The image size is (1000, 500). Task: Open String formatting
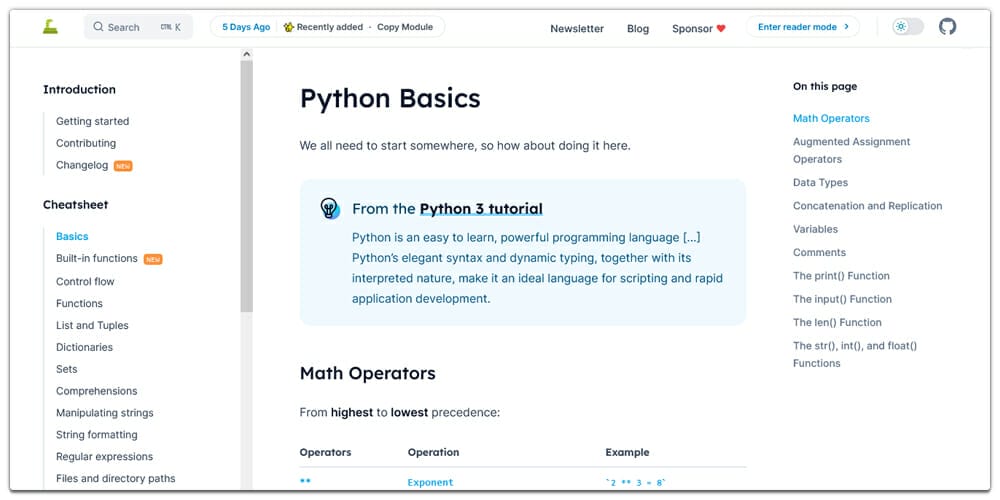(96, 435)
